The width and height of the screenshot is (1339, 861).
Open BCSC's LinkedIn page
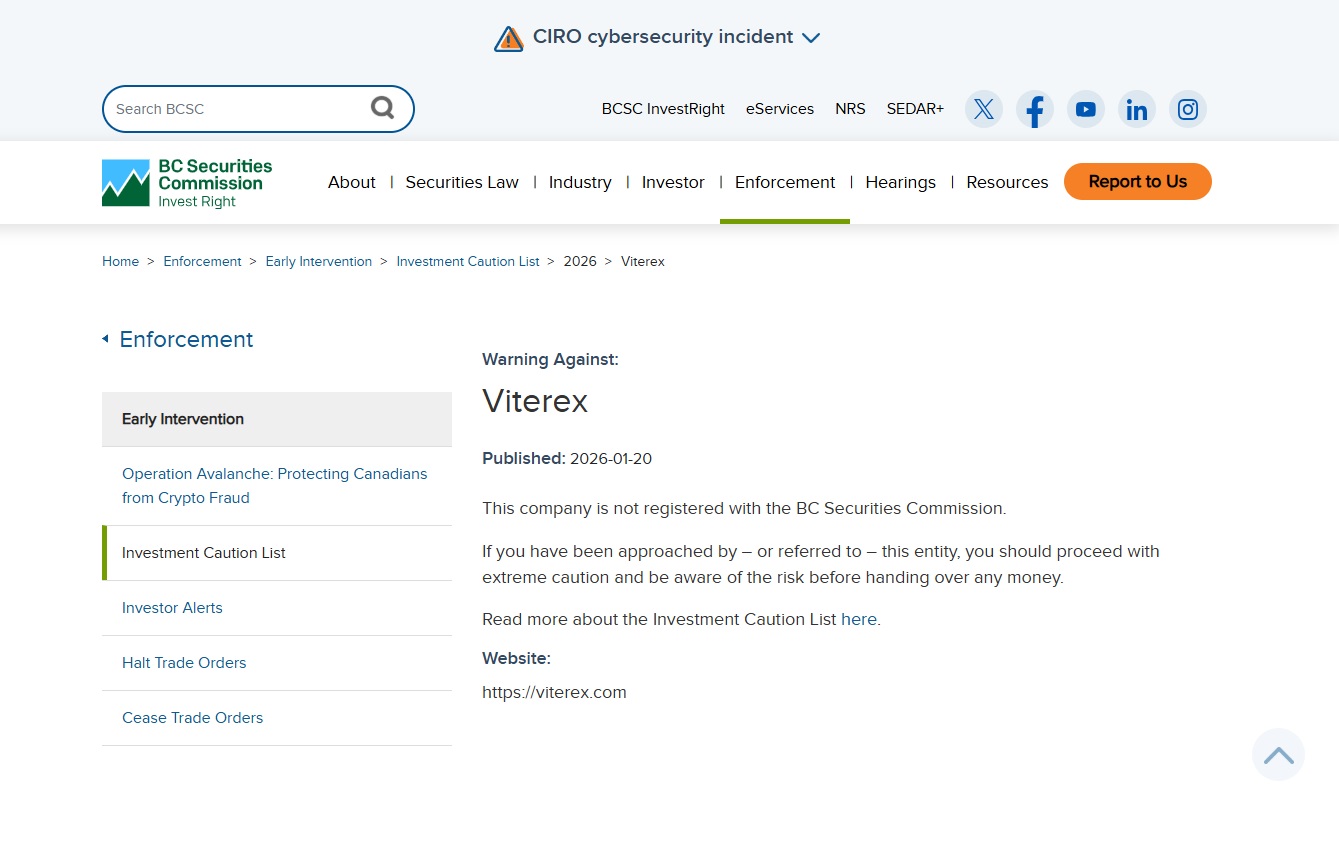(1137, 109)
